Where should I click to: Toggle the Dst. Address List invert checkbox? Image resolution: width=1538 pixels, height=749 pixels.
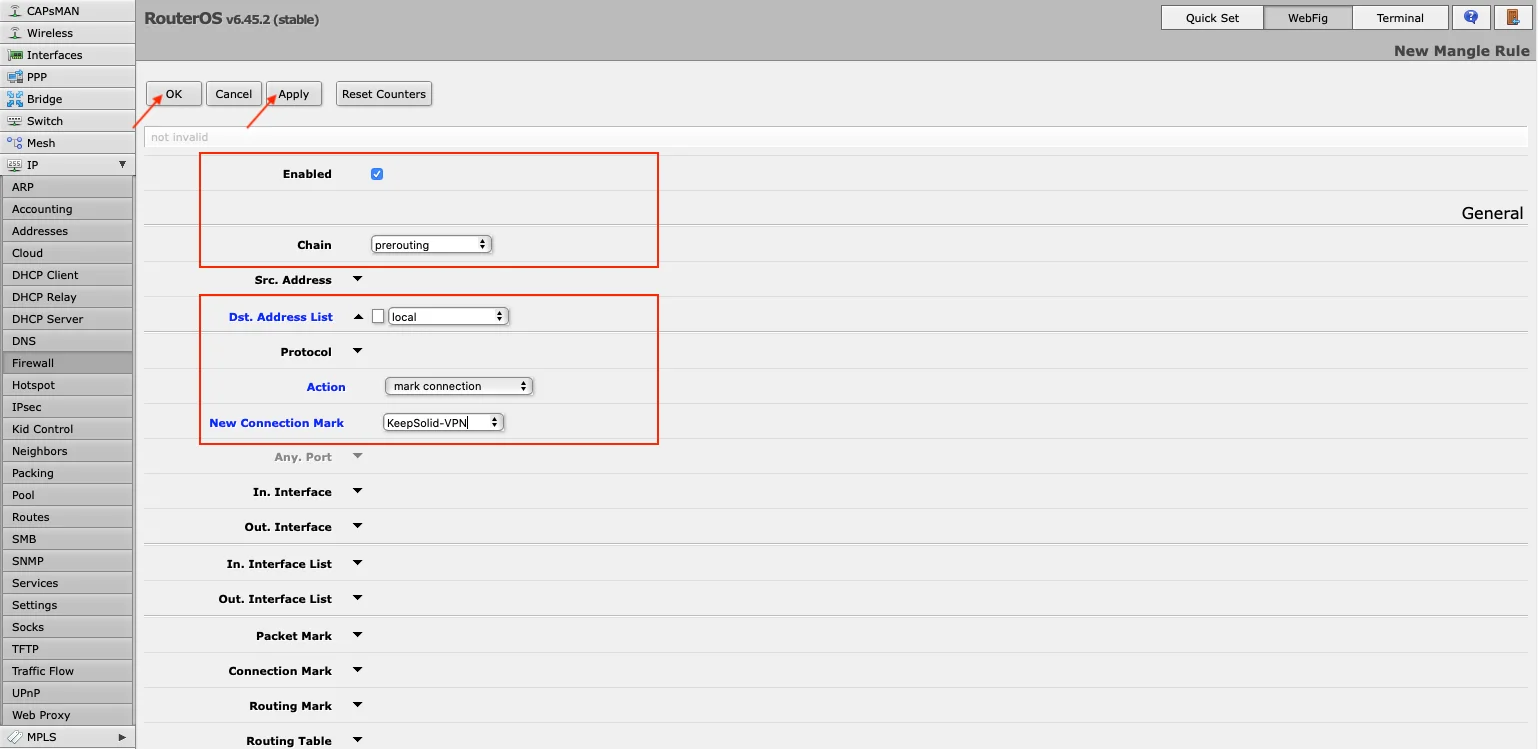(378, 317)
